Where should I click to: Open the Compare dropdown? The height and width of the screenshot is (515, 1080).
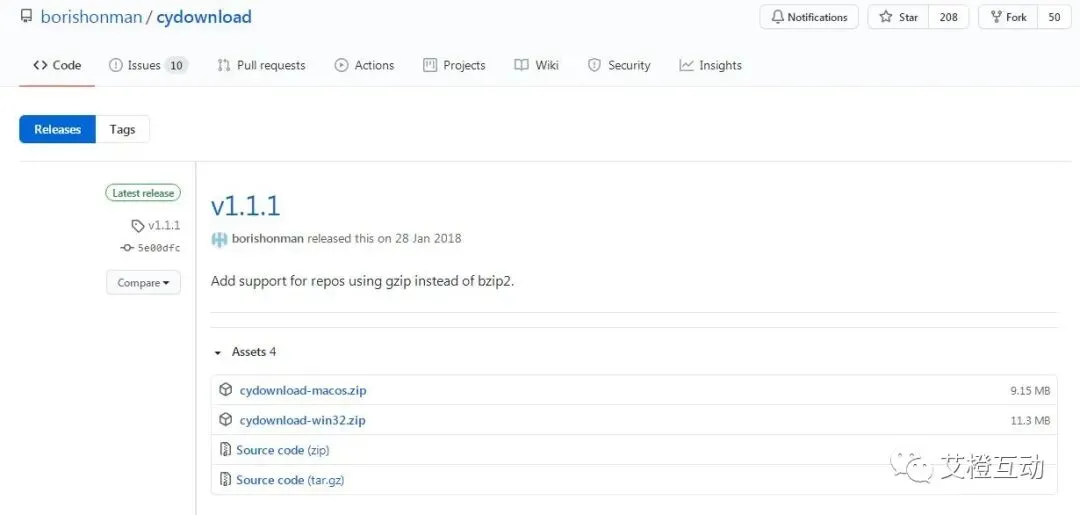(143, 283)
